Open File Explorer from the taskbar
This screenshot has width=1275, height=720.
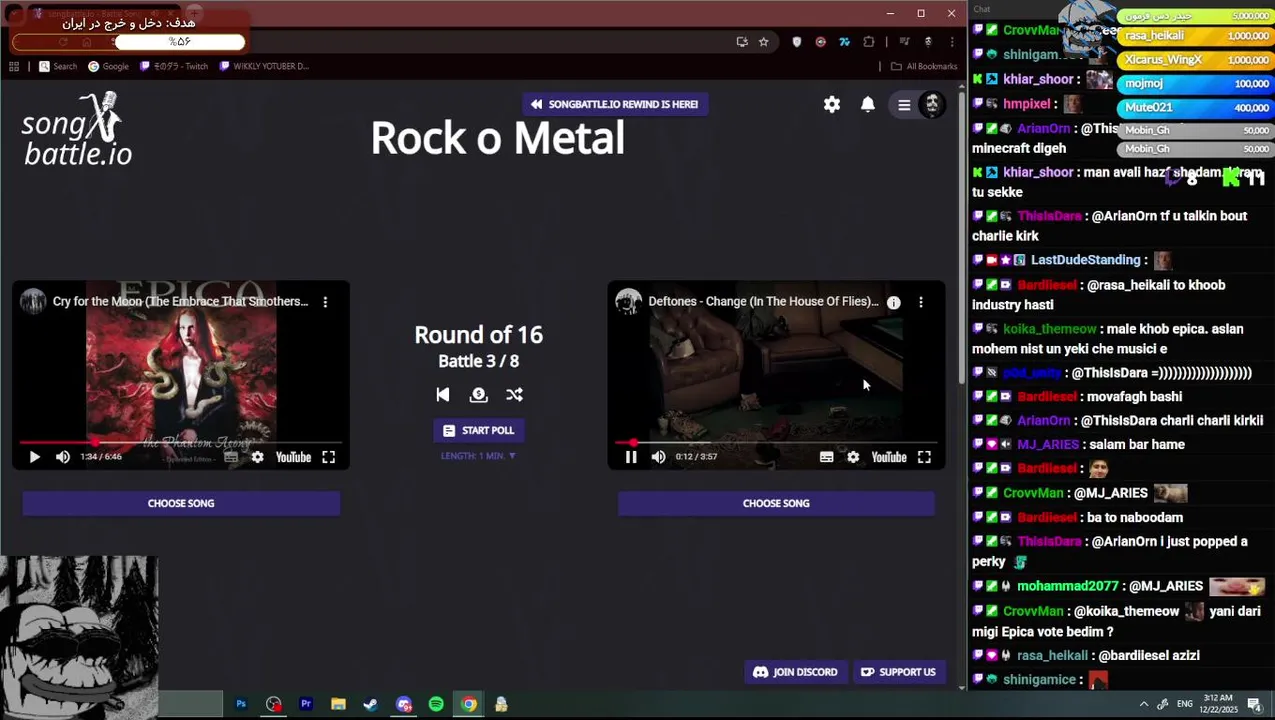click(338, 704)
